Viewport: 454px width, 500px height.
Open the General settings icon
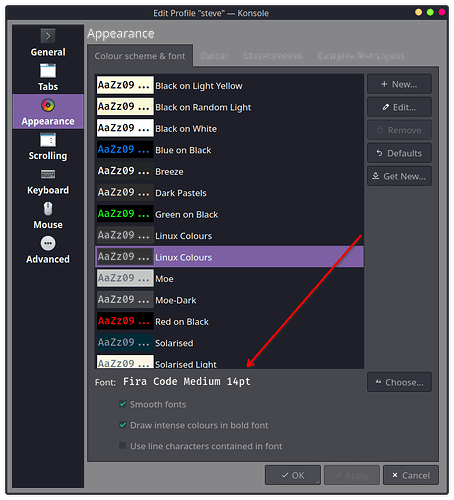click(48, 36)
